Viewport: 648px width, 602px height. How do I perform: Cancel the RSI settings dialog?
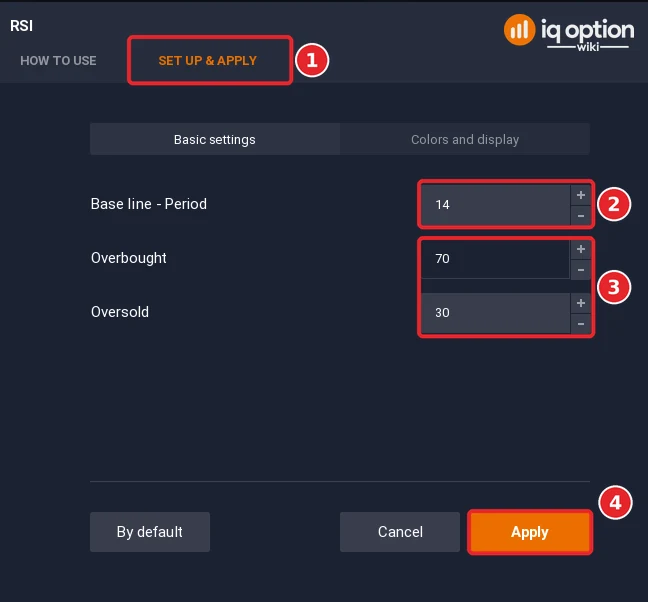(400, 532)
